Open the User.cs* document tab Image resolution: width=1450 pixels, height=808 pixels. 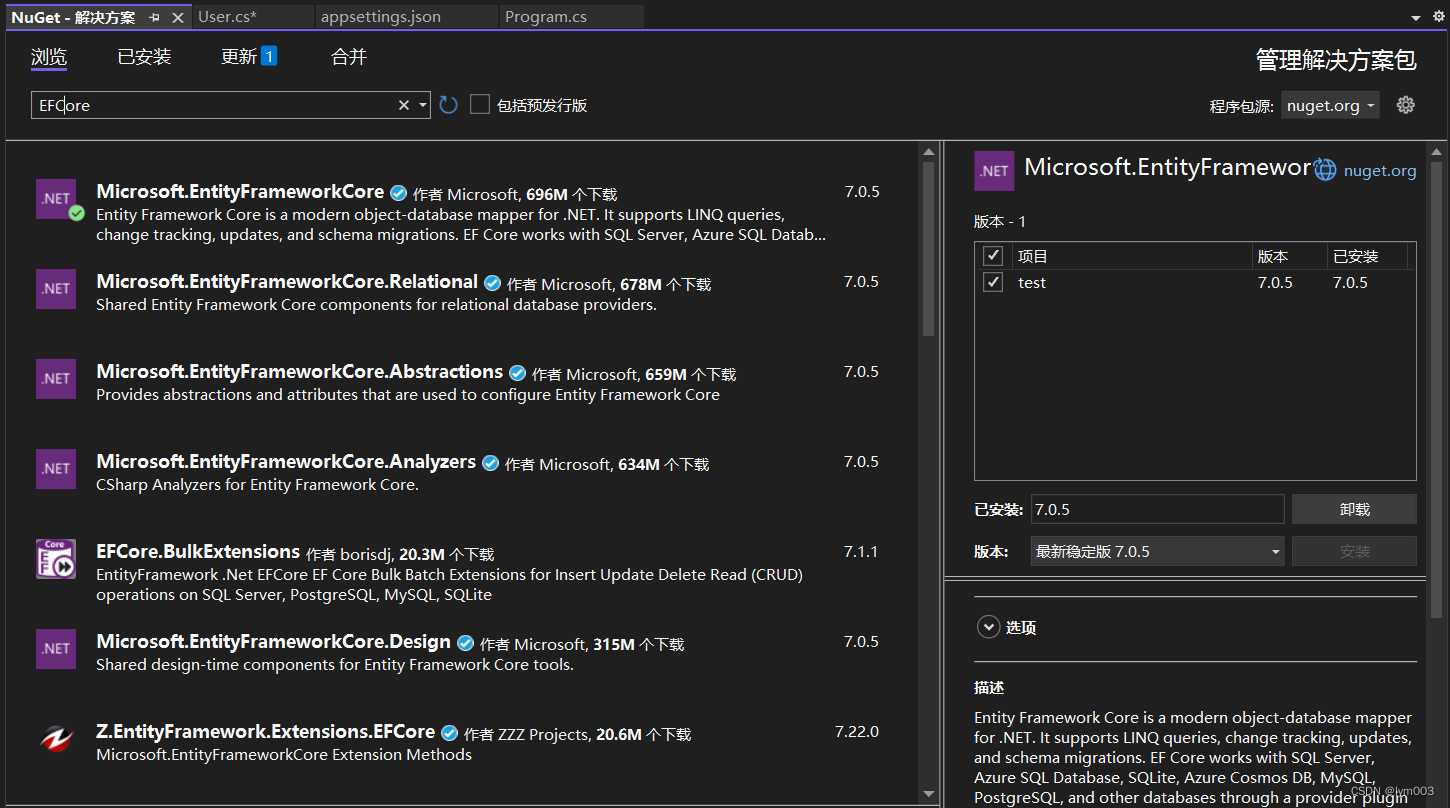click(251, 17)
